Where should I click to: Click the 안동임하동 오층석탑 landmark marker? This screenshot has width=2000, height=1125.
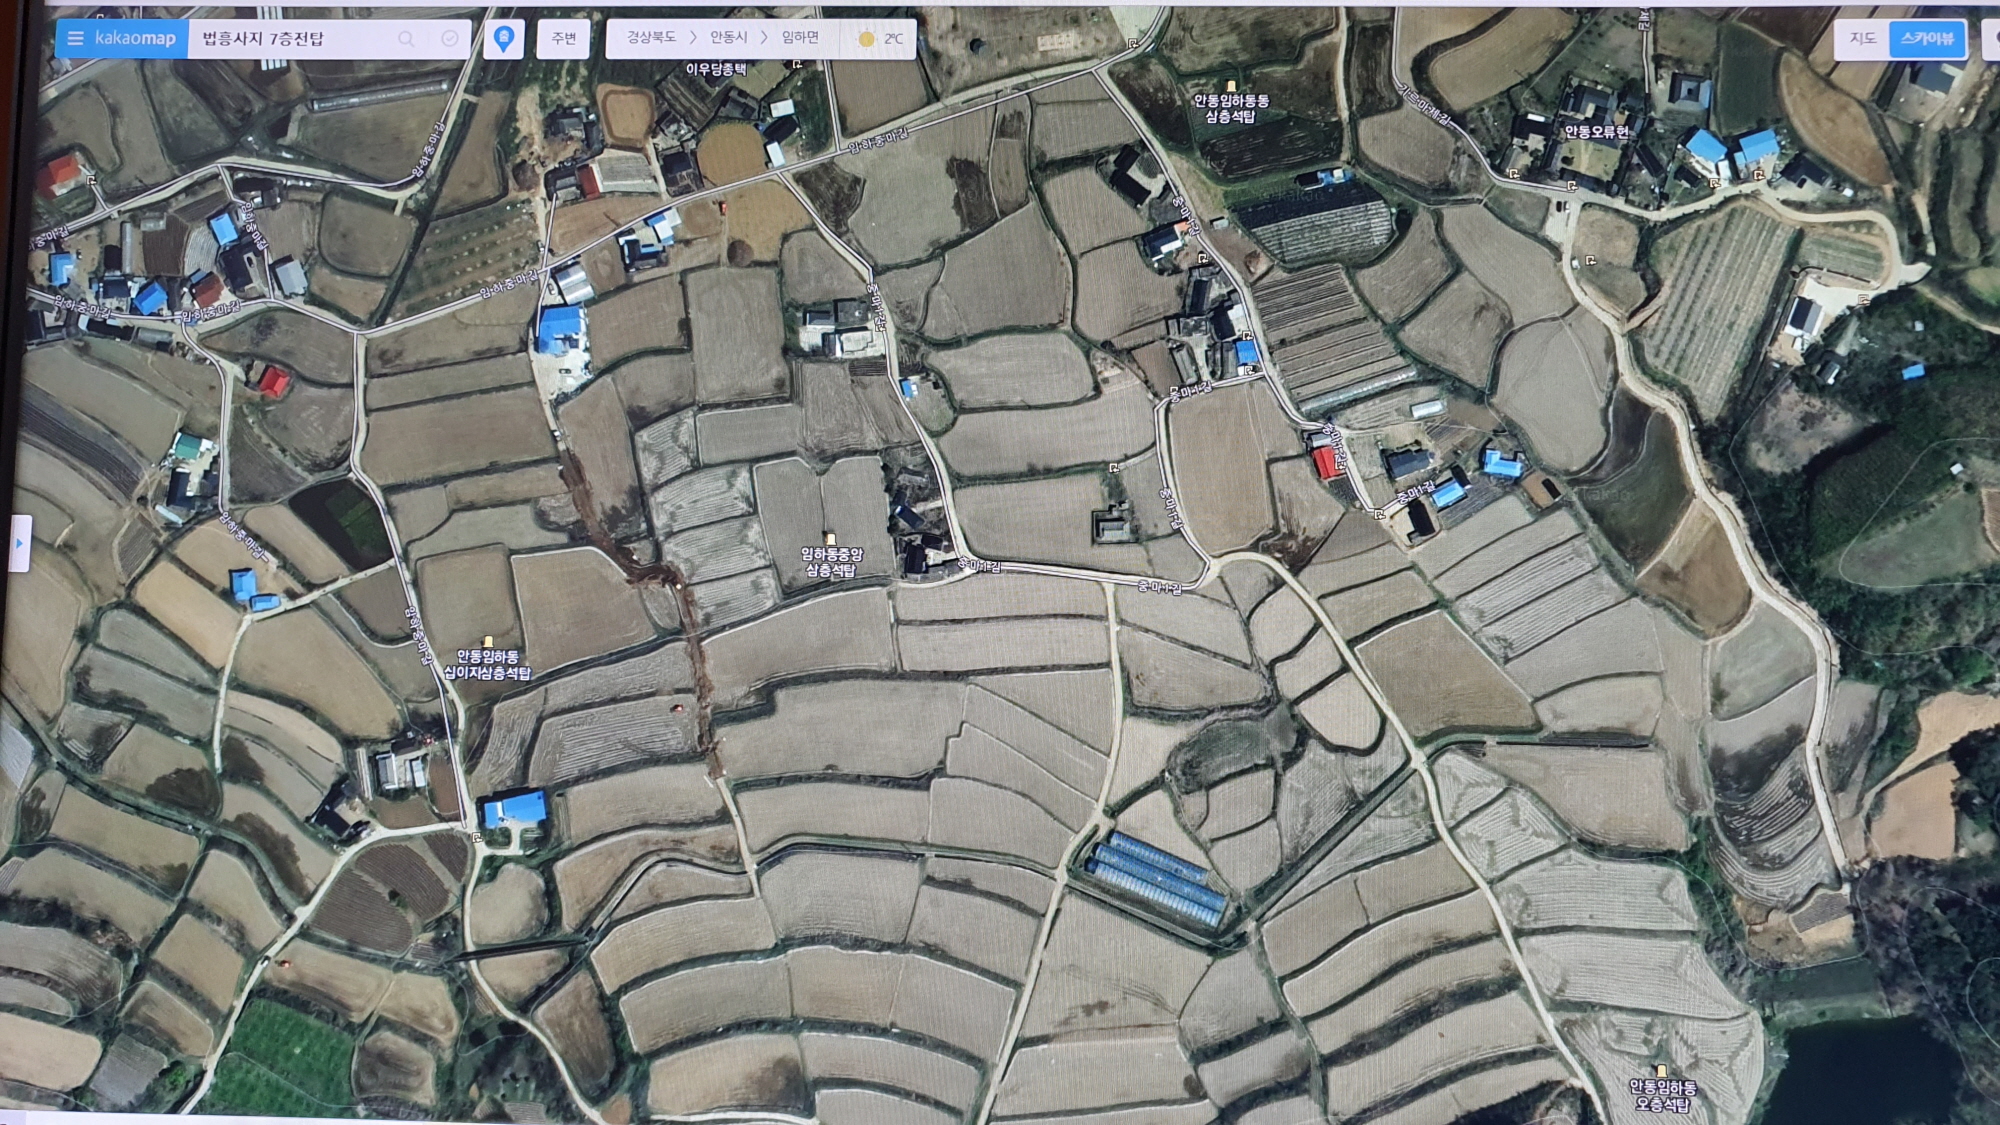click(x=1662, y=1071)
